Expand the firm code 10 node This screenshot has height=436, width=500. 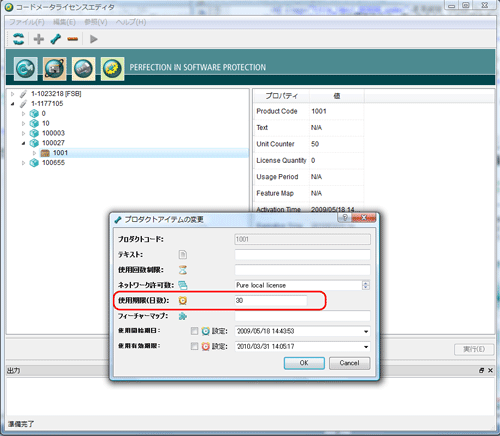click(x=23, y=123)
